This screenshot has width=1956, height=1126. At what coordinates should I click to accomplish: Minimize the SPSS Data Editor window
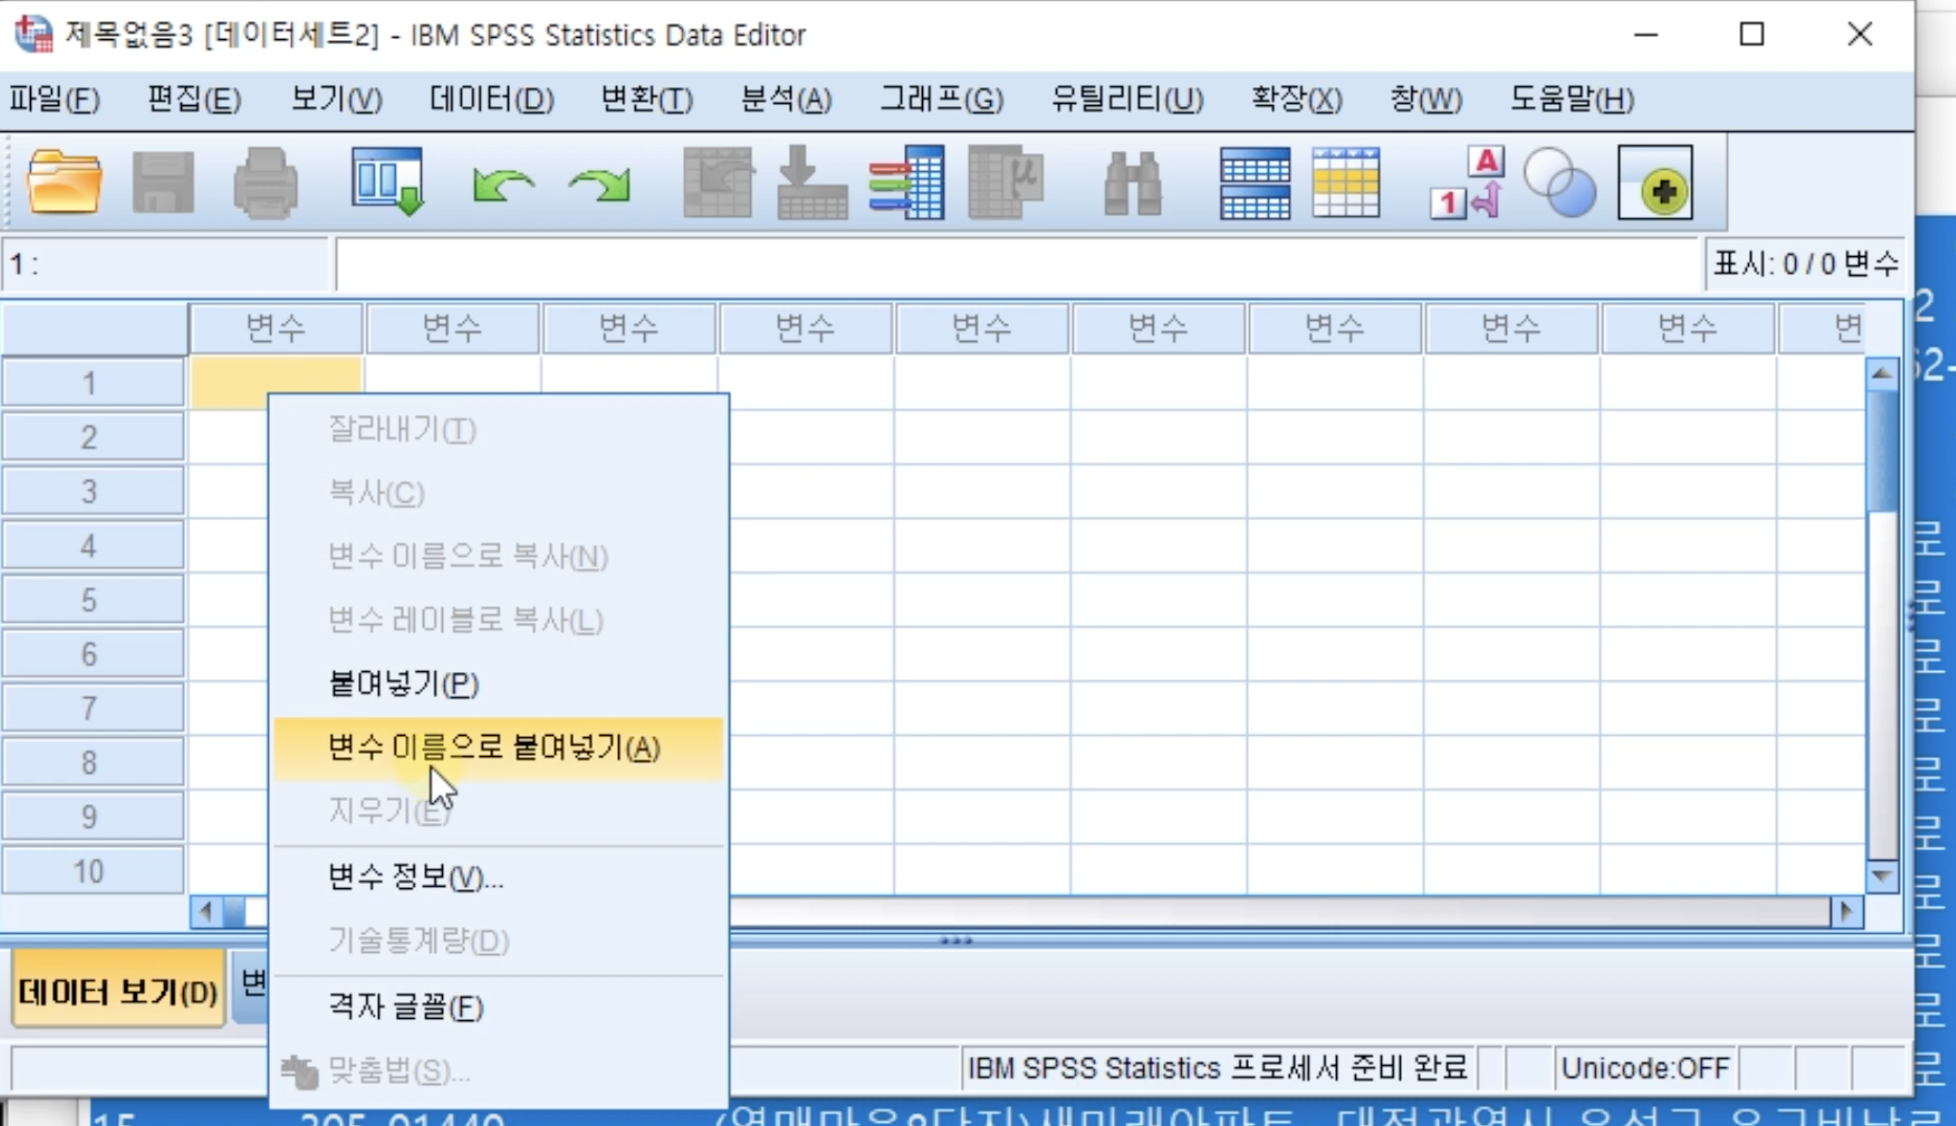(1646, 35)
